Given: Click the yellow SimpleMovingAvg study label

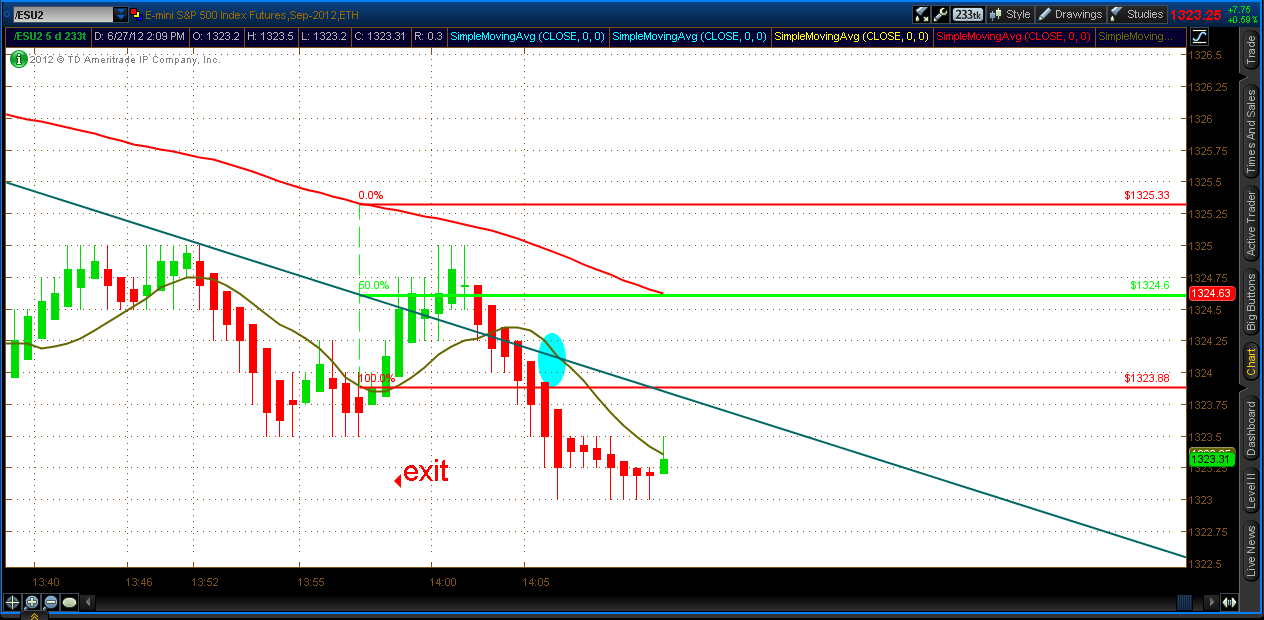Looking at the screenshot, I should click(852, 36).
